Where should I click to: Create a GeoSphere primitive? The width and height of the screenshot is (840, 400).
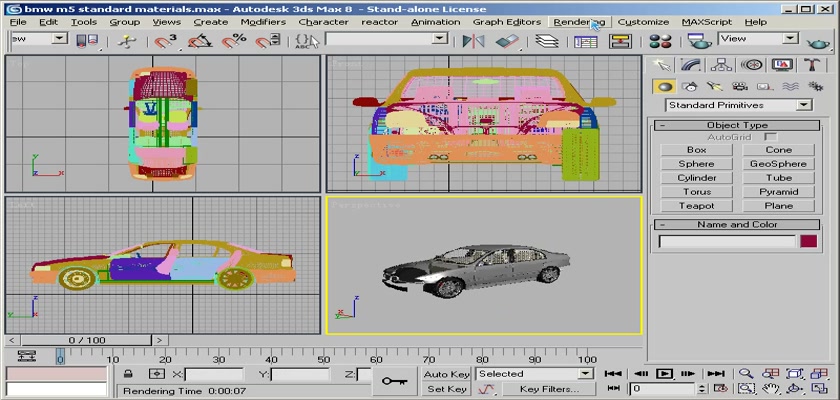pos(778,164)
